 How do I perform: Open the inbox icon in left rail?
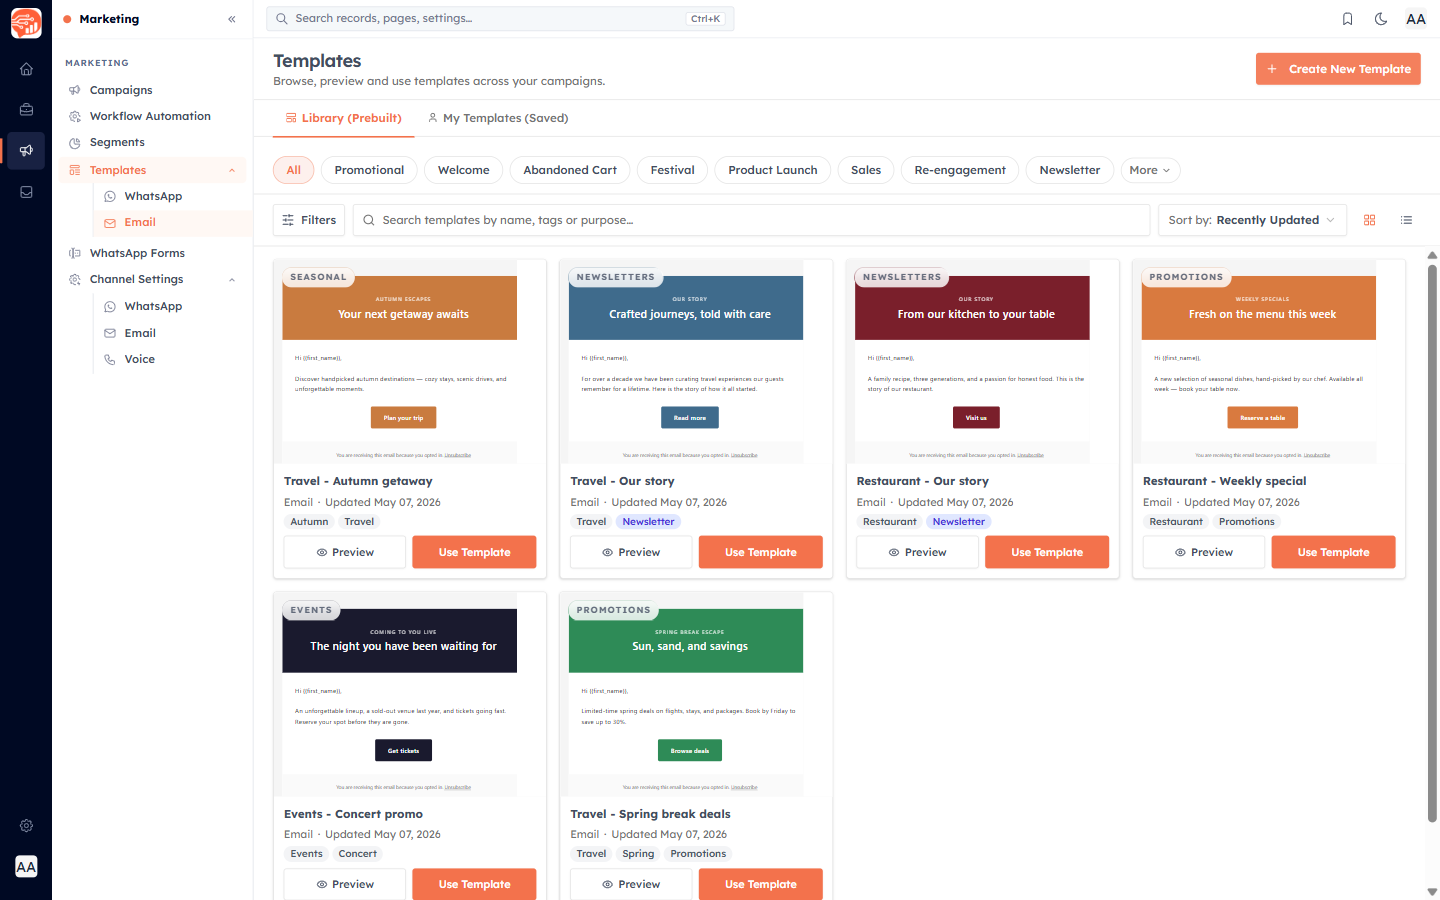pyautogui.click(x=26, y=192)
